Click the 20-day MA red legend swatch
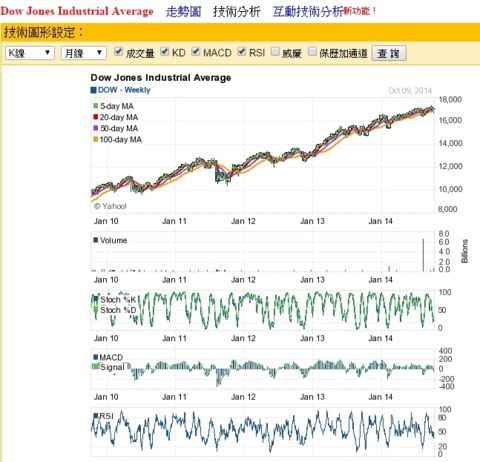 96,117
